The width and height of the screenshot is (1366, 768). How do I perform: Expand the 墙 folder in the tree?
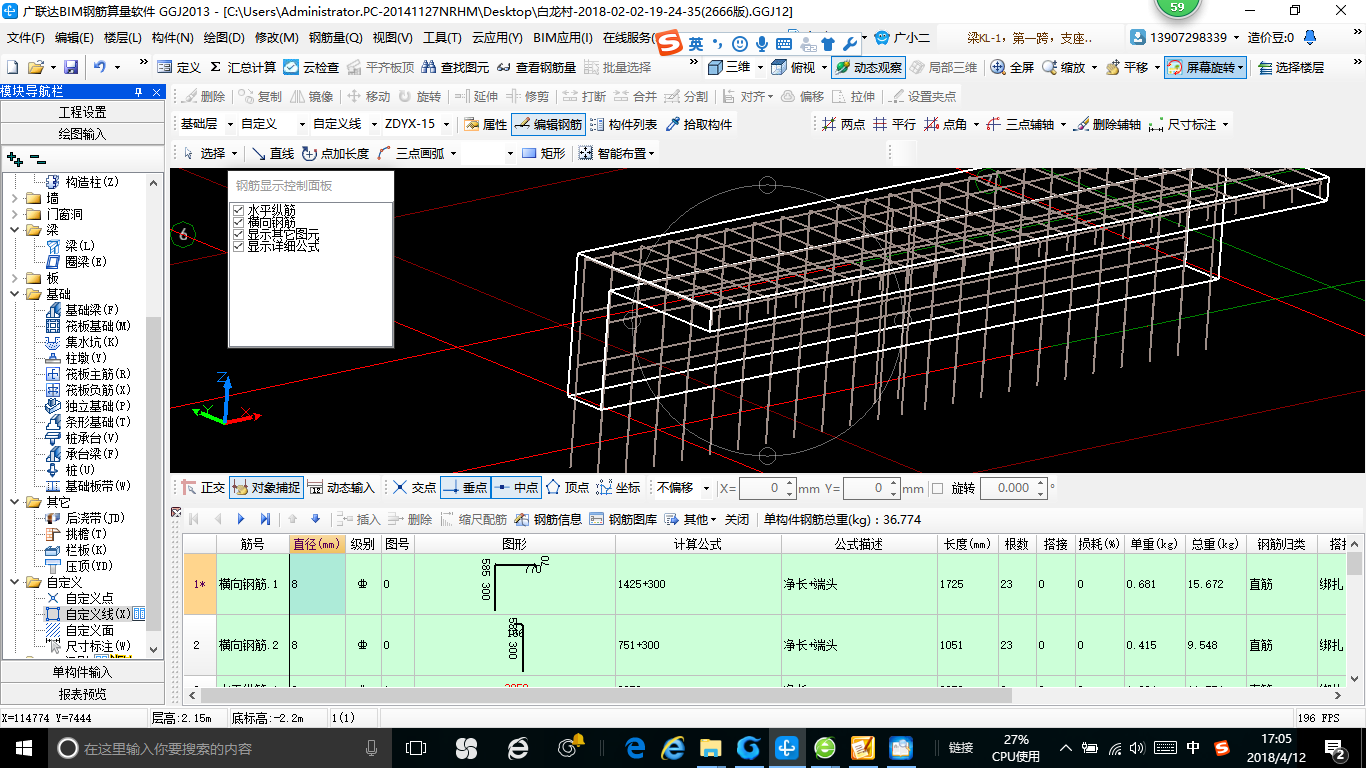14,199
